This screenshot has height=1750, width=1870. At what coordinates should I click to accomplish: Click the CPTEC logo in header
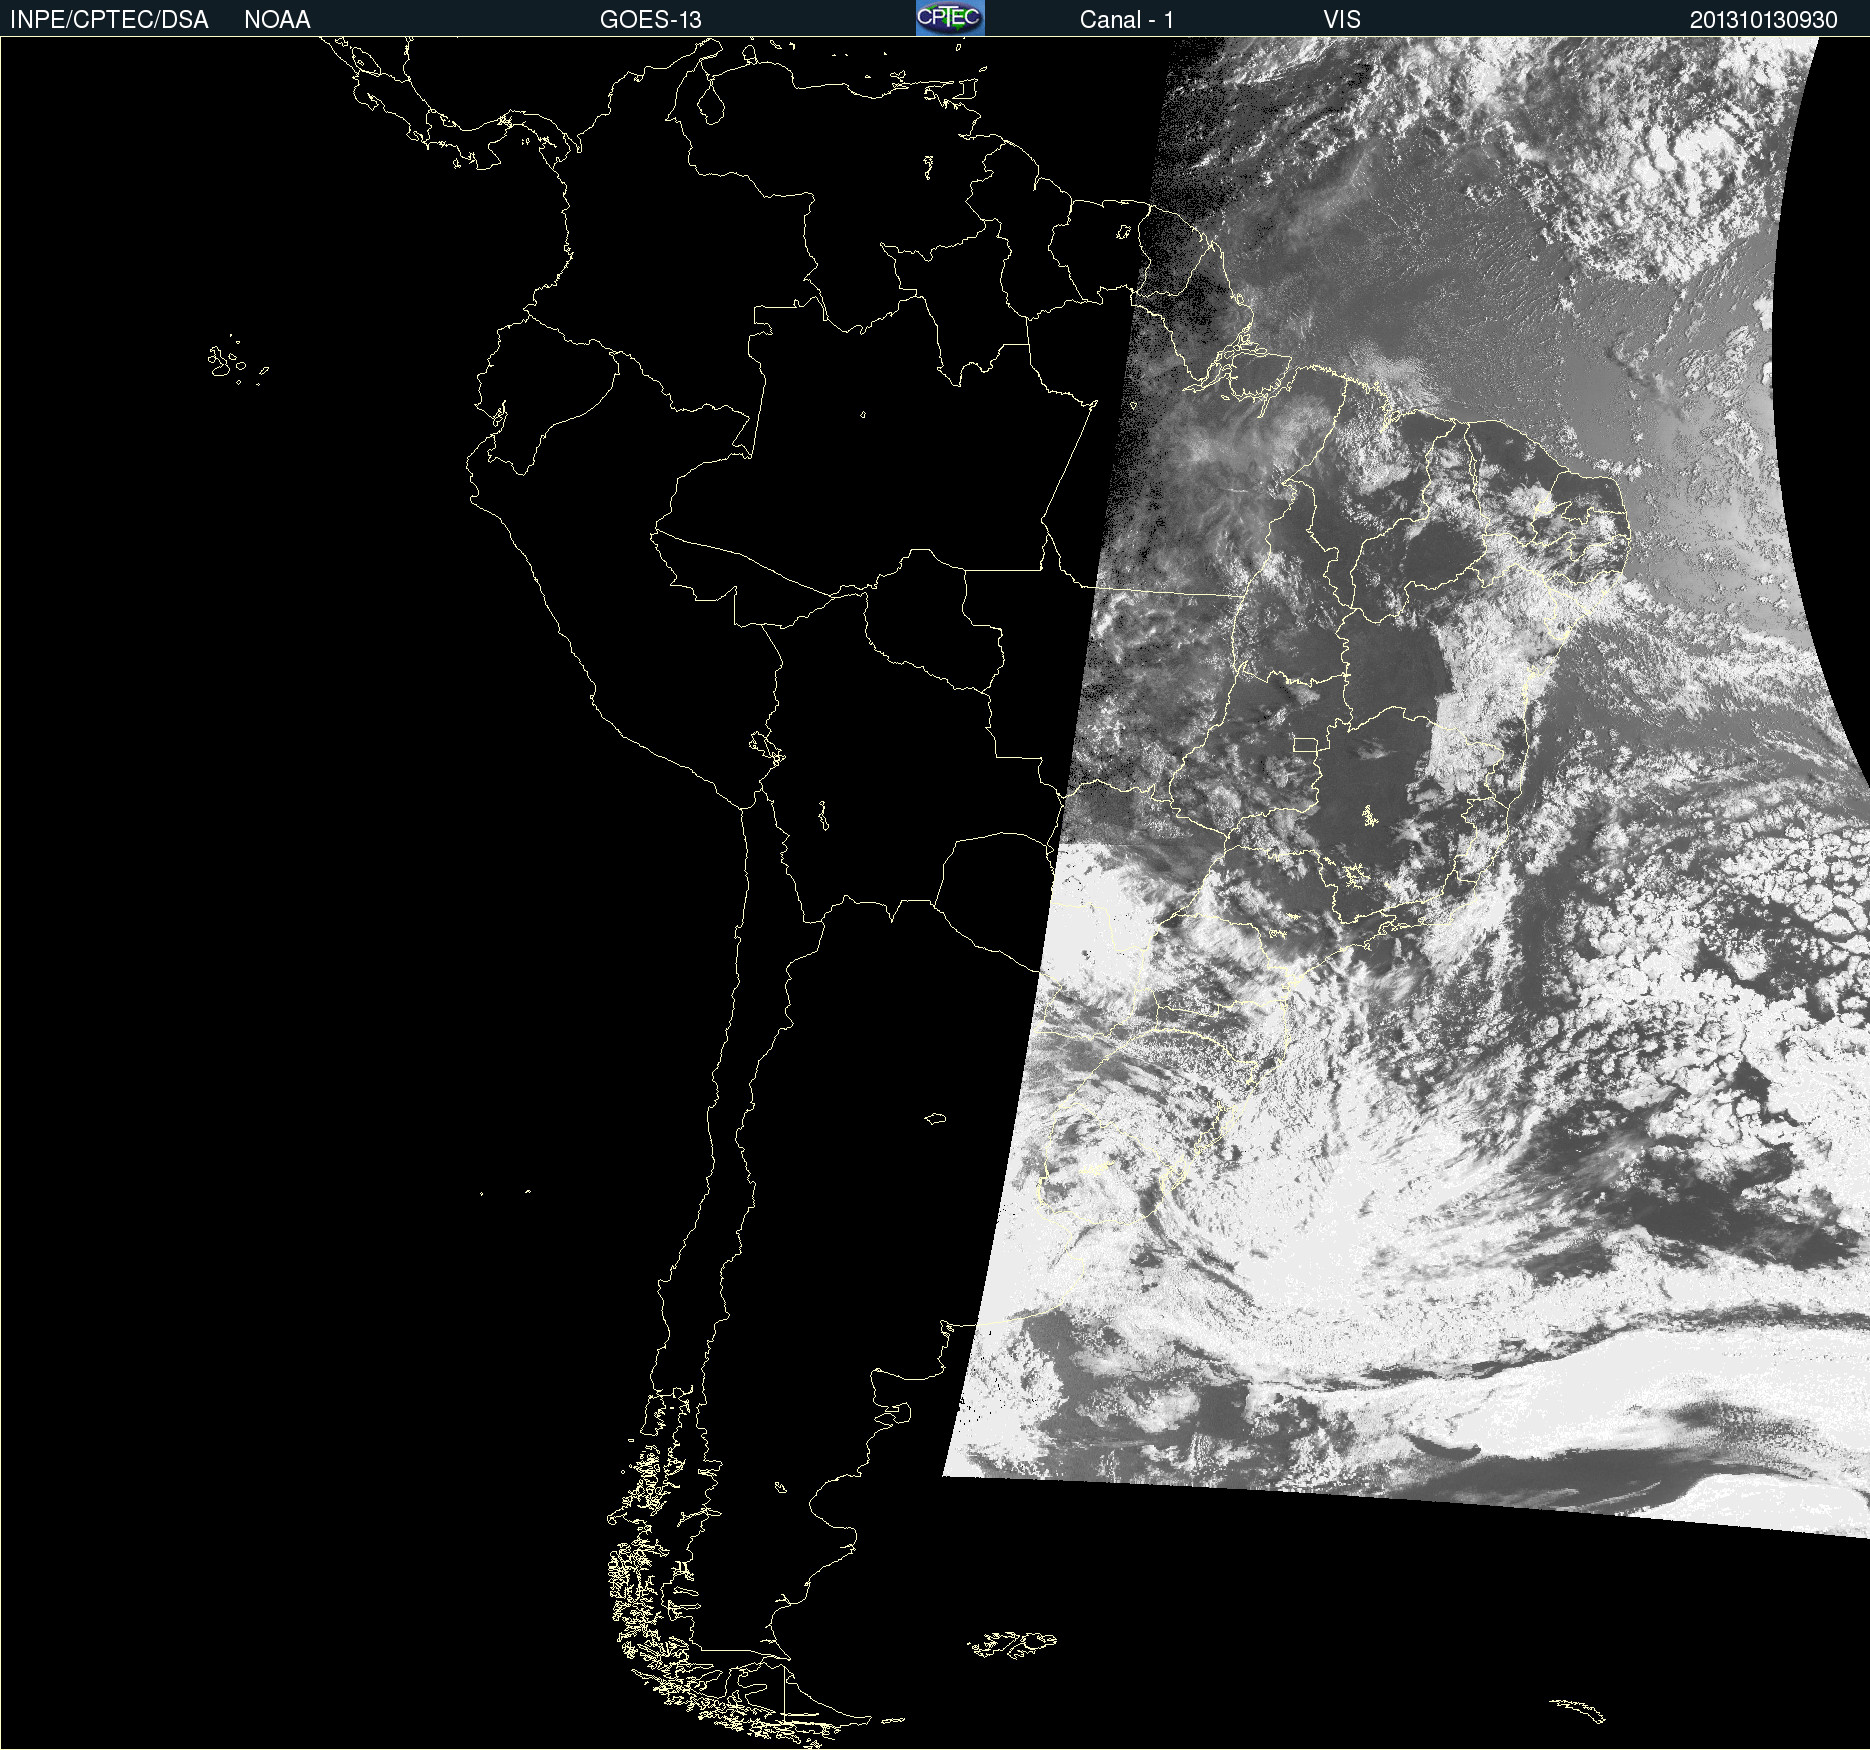950,18
